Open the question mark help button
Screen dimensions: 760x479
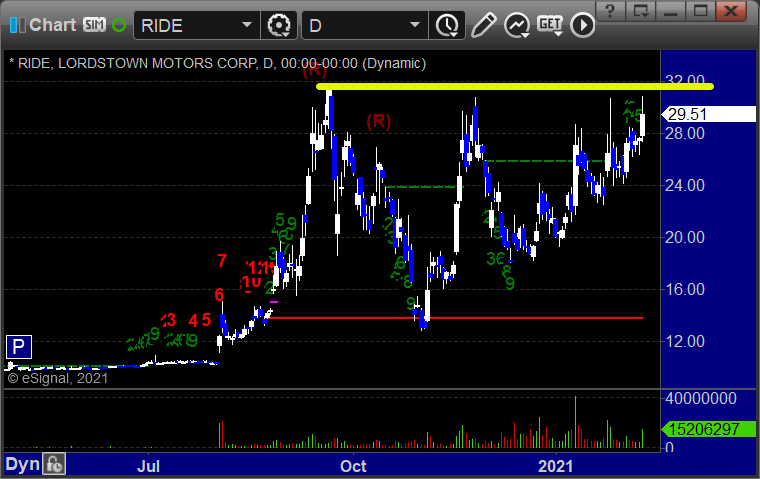point(610,11)
